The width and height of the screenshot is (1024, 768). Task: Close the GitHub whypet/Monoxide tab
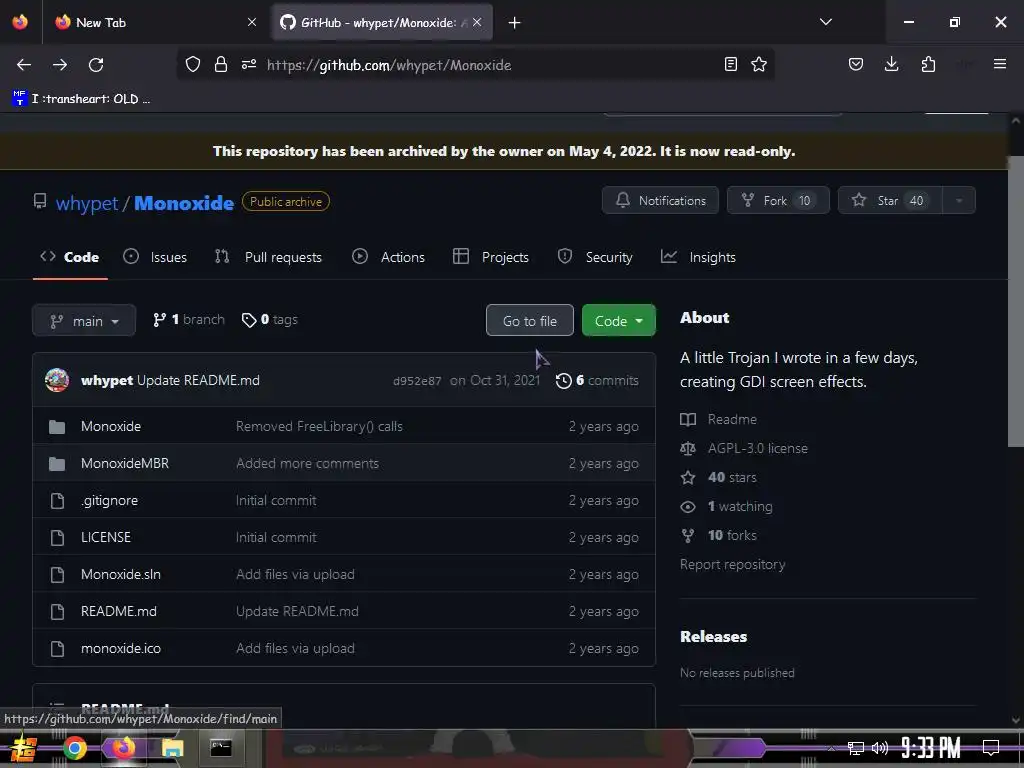click(x=477, y=22)
